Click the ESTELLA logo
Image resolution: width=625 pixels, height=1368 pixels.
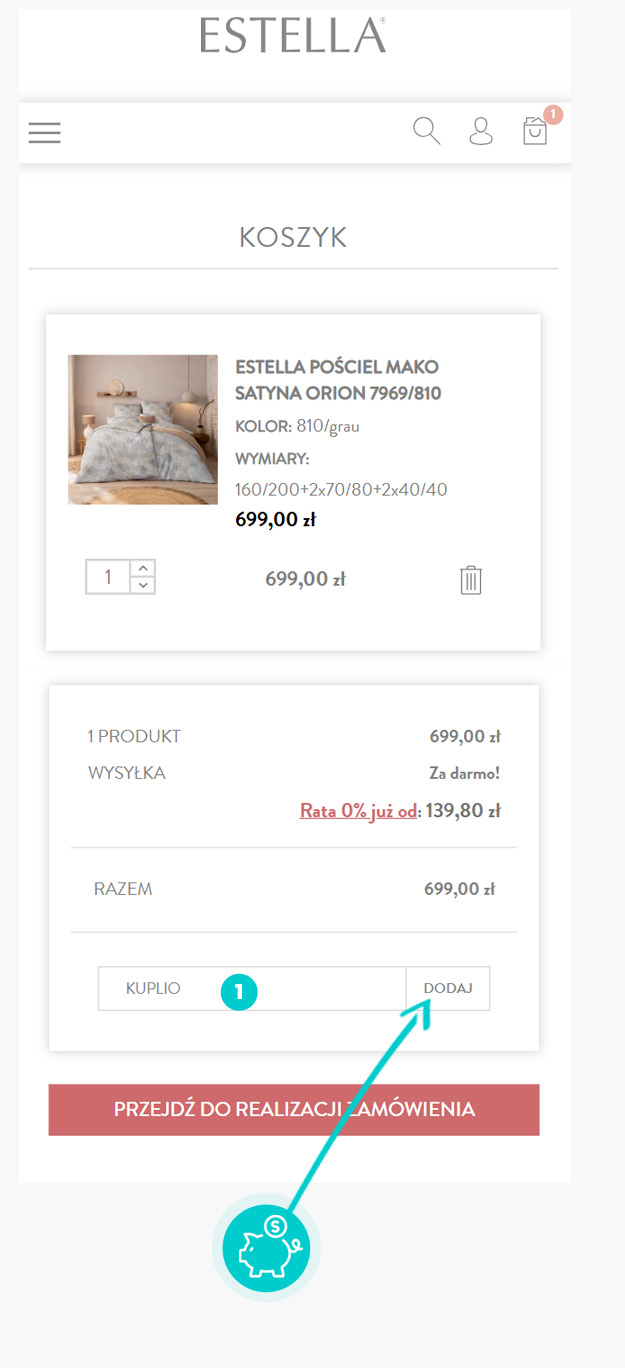pyautogui.click(x=293, y=35)
